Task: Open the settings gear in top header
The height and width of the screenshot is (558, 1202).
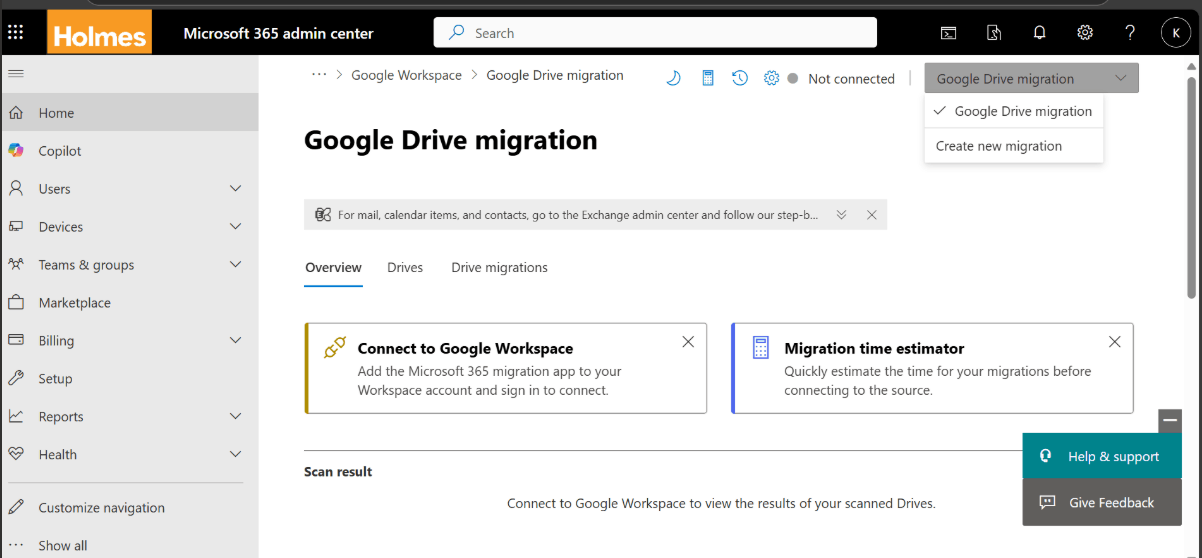Action: point(1085,33)
